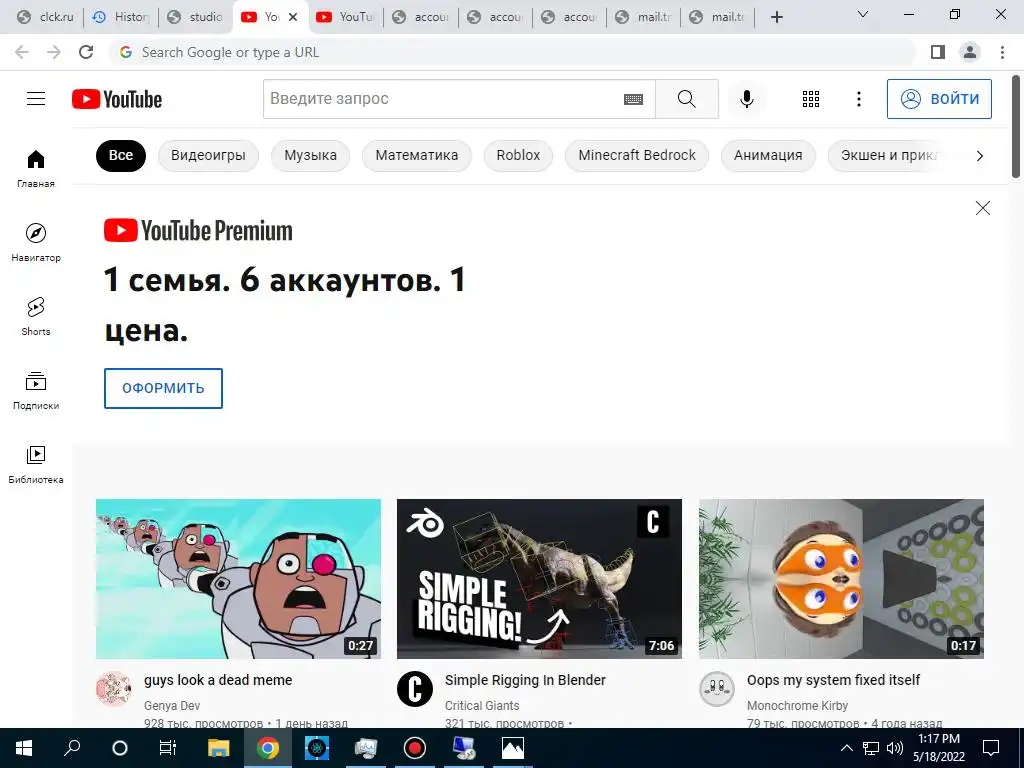
Task: Select the Все filter chip
Action: click(x=121, y=156)
